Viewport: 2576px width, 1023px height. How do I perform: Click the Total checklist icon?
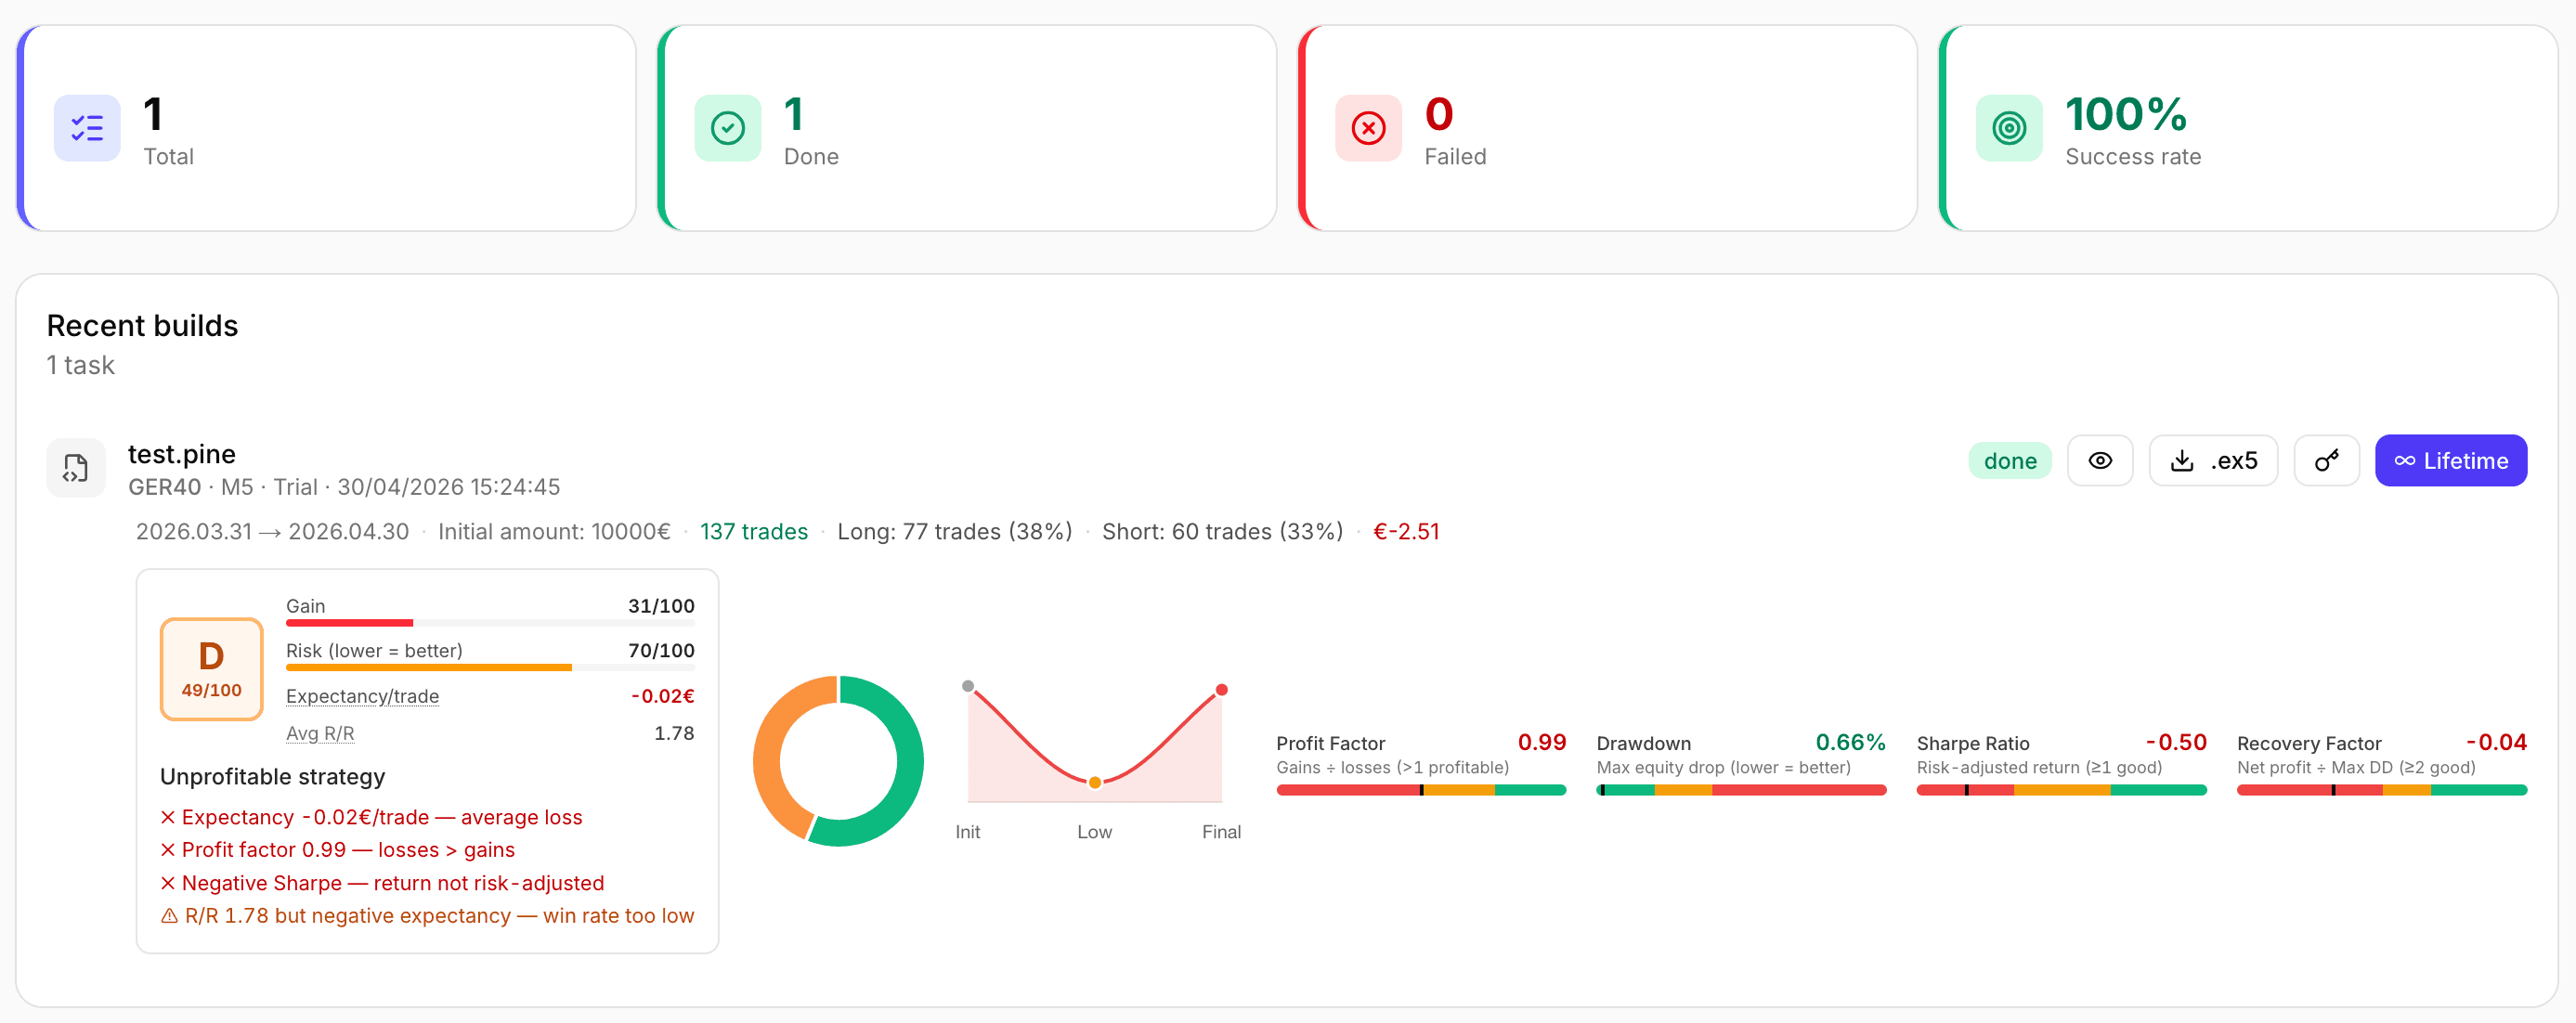pyautogui.click(x=87, y=128)
